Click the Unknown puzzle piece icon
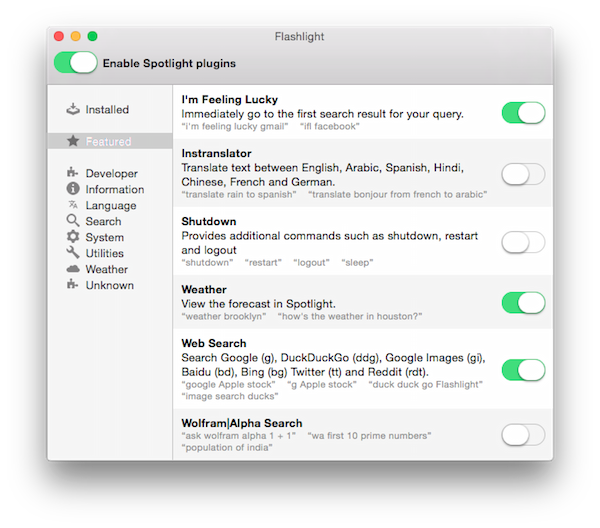 coord(72,285)
